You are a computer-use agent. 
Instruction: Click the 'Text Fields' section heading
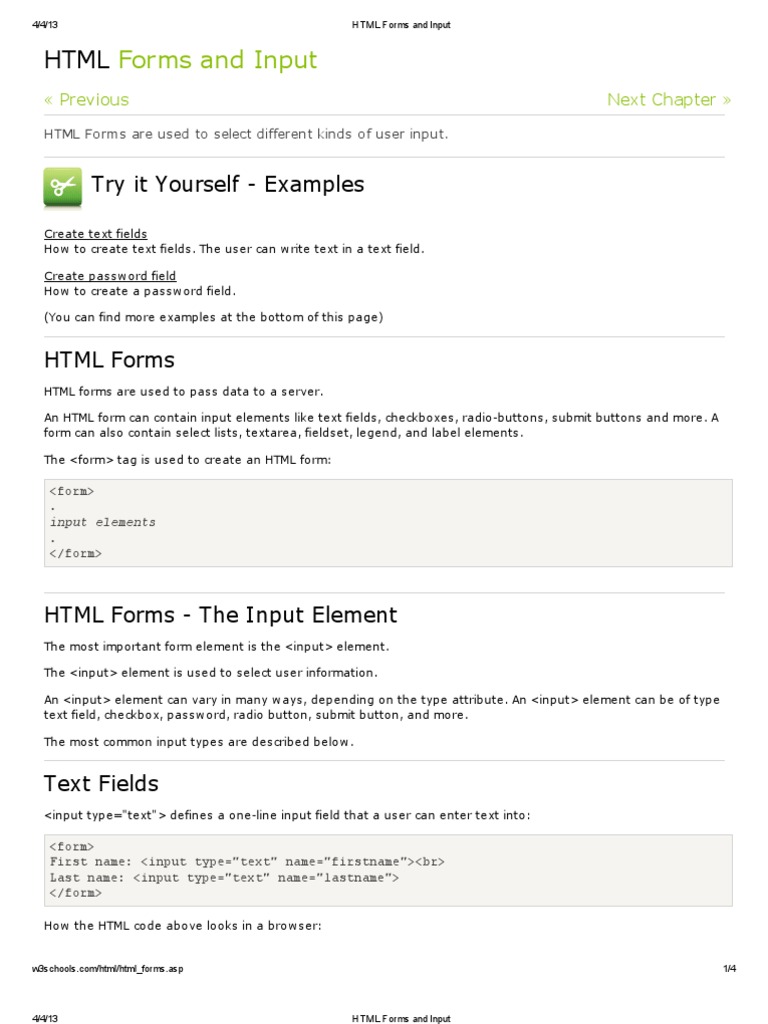point(101,783)
